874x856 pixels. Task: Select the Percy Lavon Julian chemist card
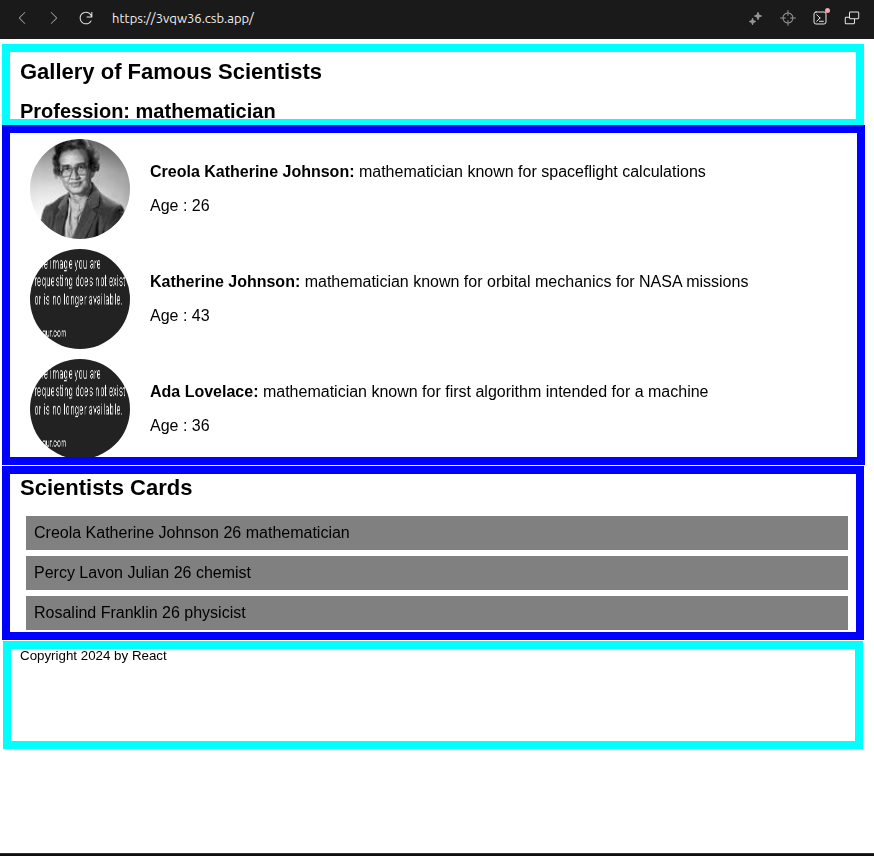point(436,573)
